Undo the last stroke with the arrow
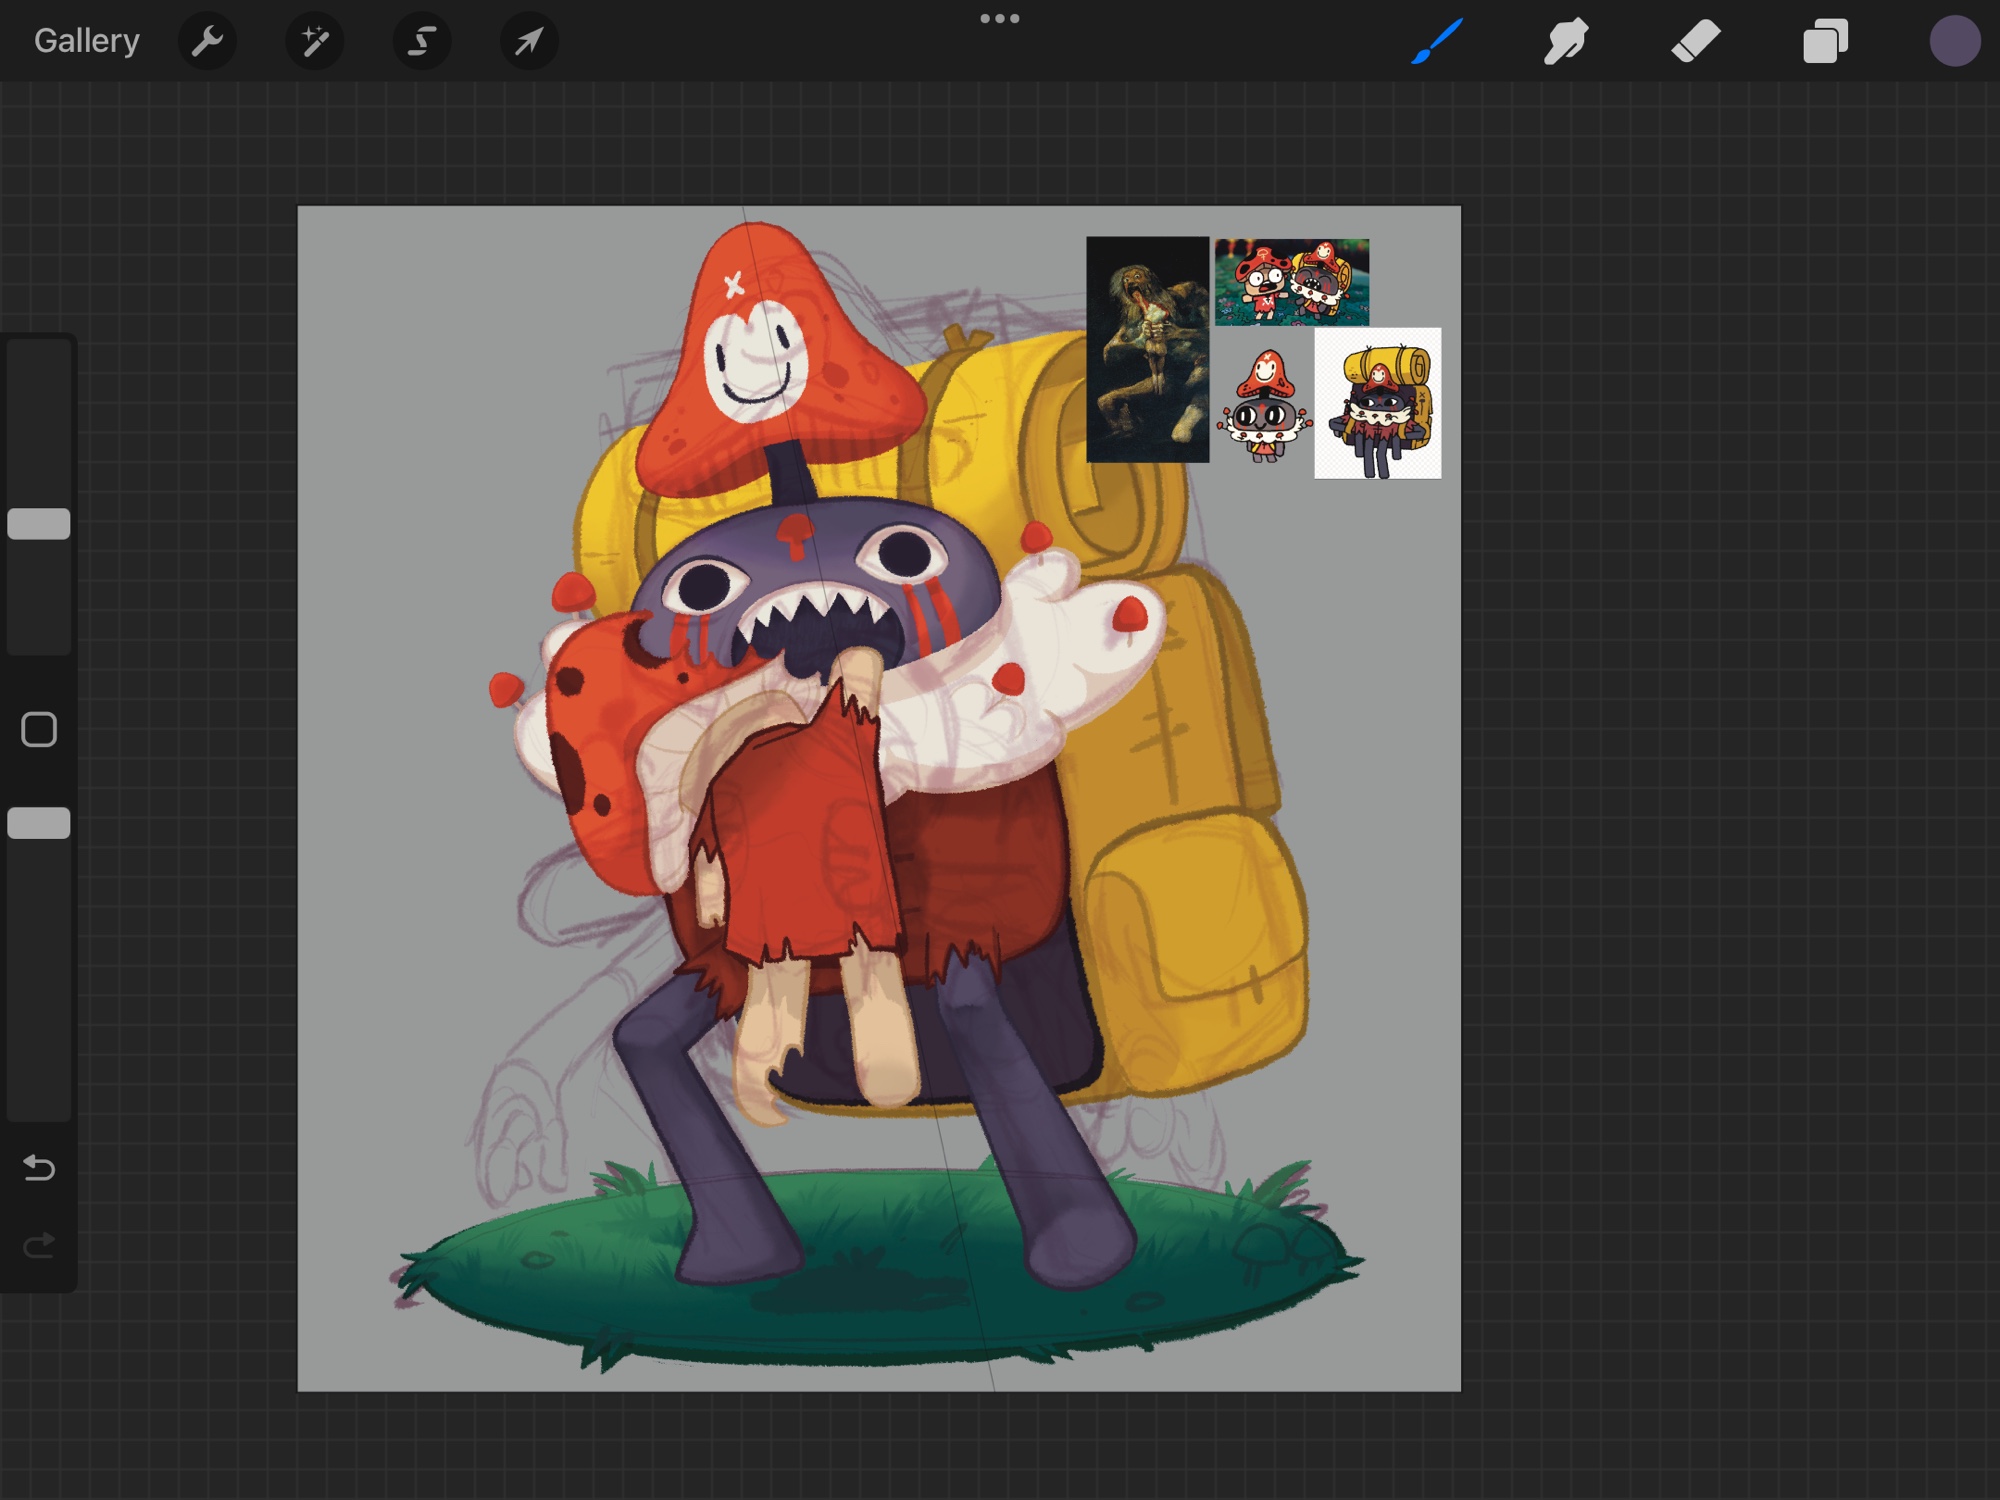The height and width of the screenshot is (1500, 2000). pos(39,1167)
